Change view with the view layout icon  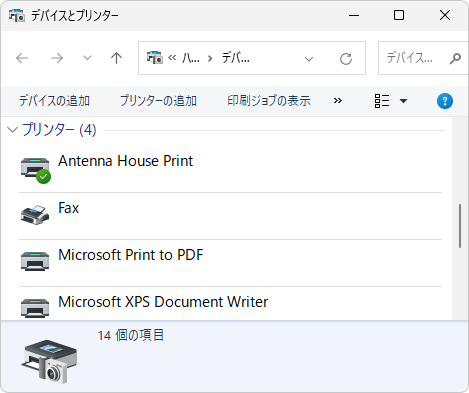click(x=382, y=101)
